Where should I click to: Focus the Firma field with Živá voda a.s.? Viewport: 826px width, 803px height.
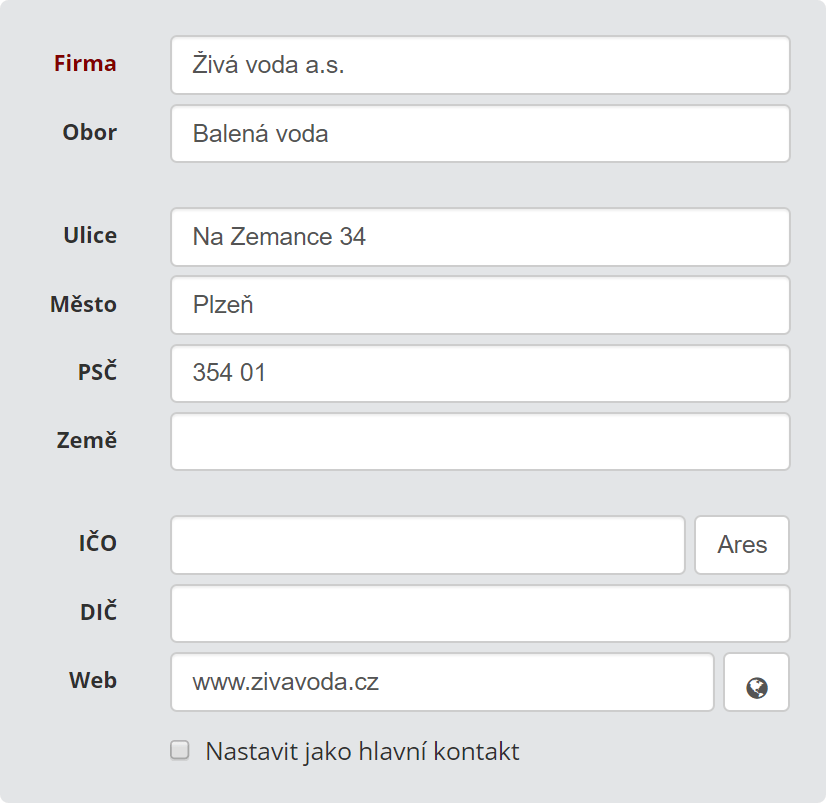(480, 65)
